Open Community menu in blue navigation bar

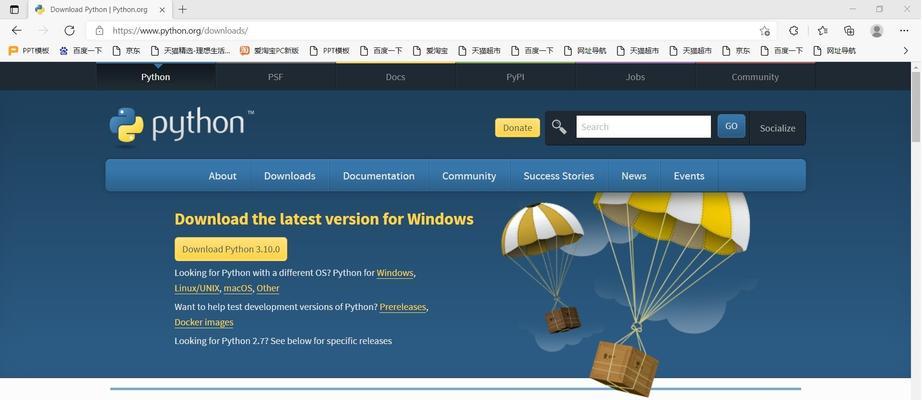pyautogui.click(x=469, y=176)
